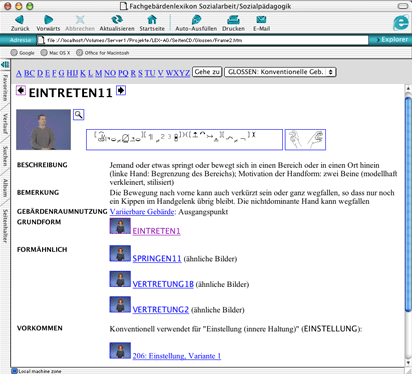Open the VERTRETUNG2 video thumbnail
The width and height of the screenshot is (412, 374).
120,304
